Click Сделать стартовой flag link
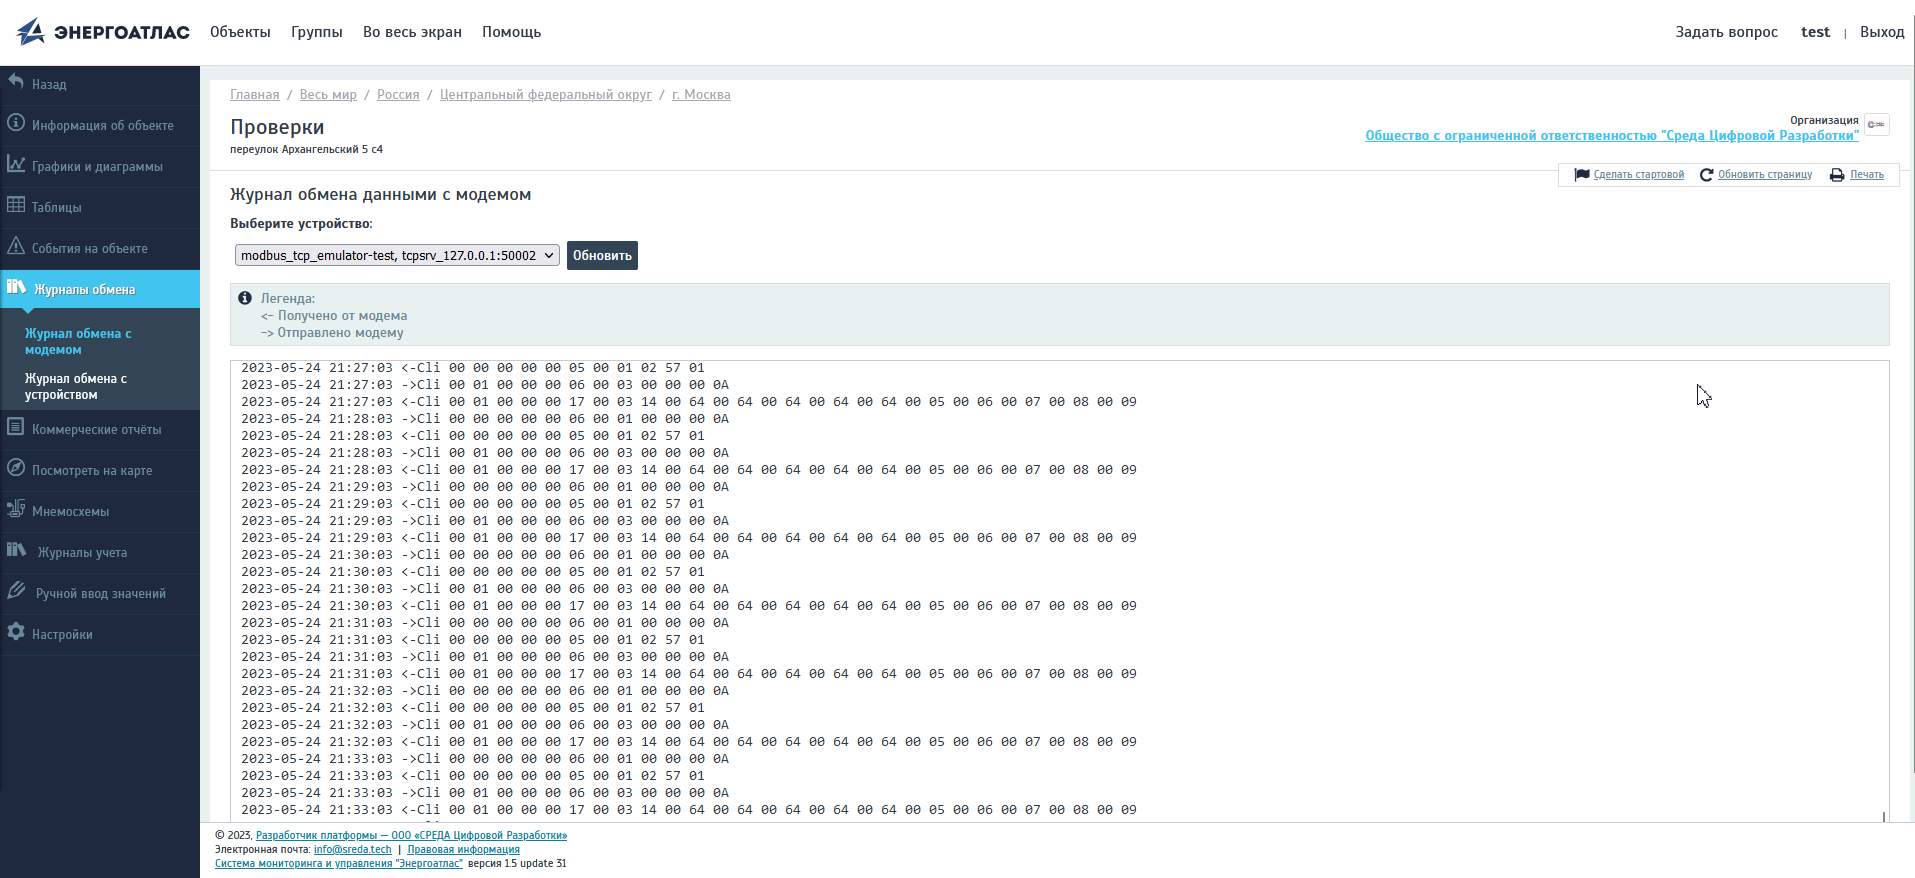The image size is (1915, 878). (1638, 175)
